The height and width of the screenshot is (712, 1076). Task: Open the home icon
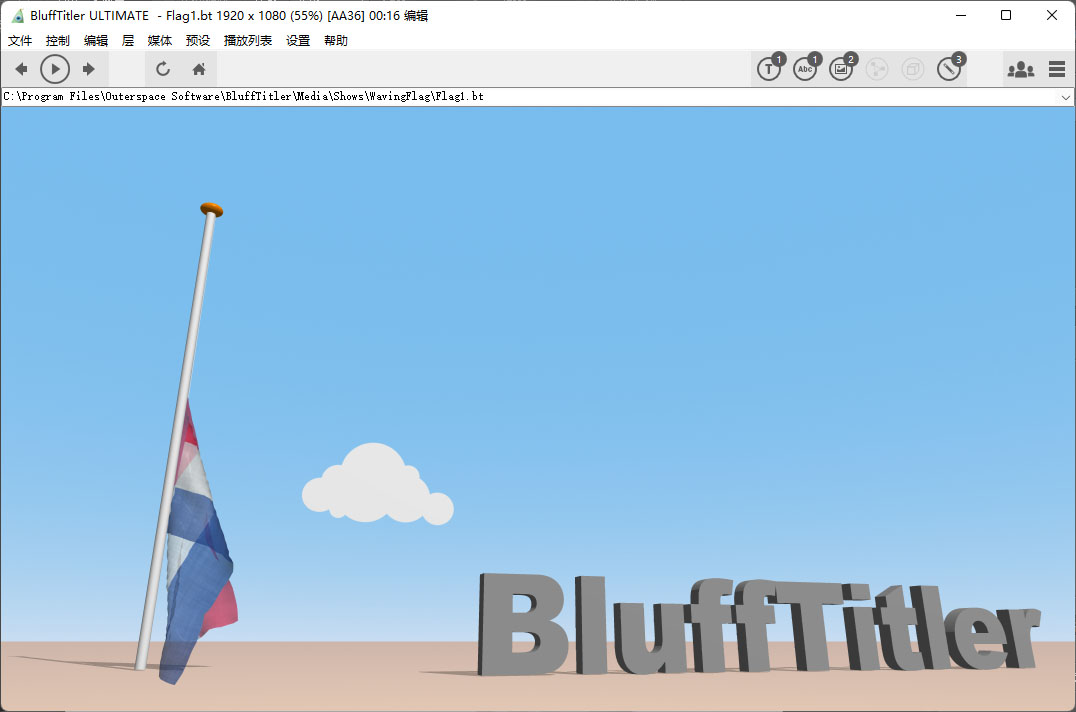tap(199, 69)
